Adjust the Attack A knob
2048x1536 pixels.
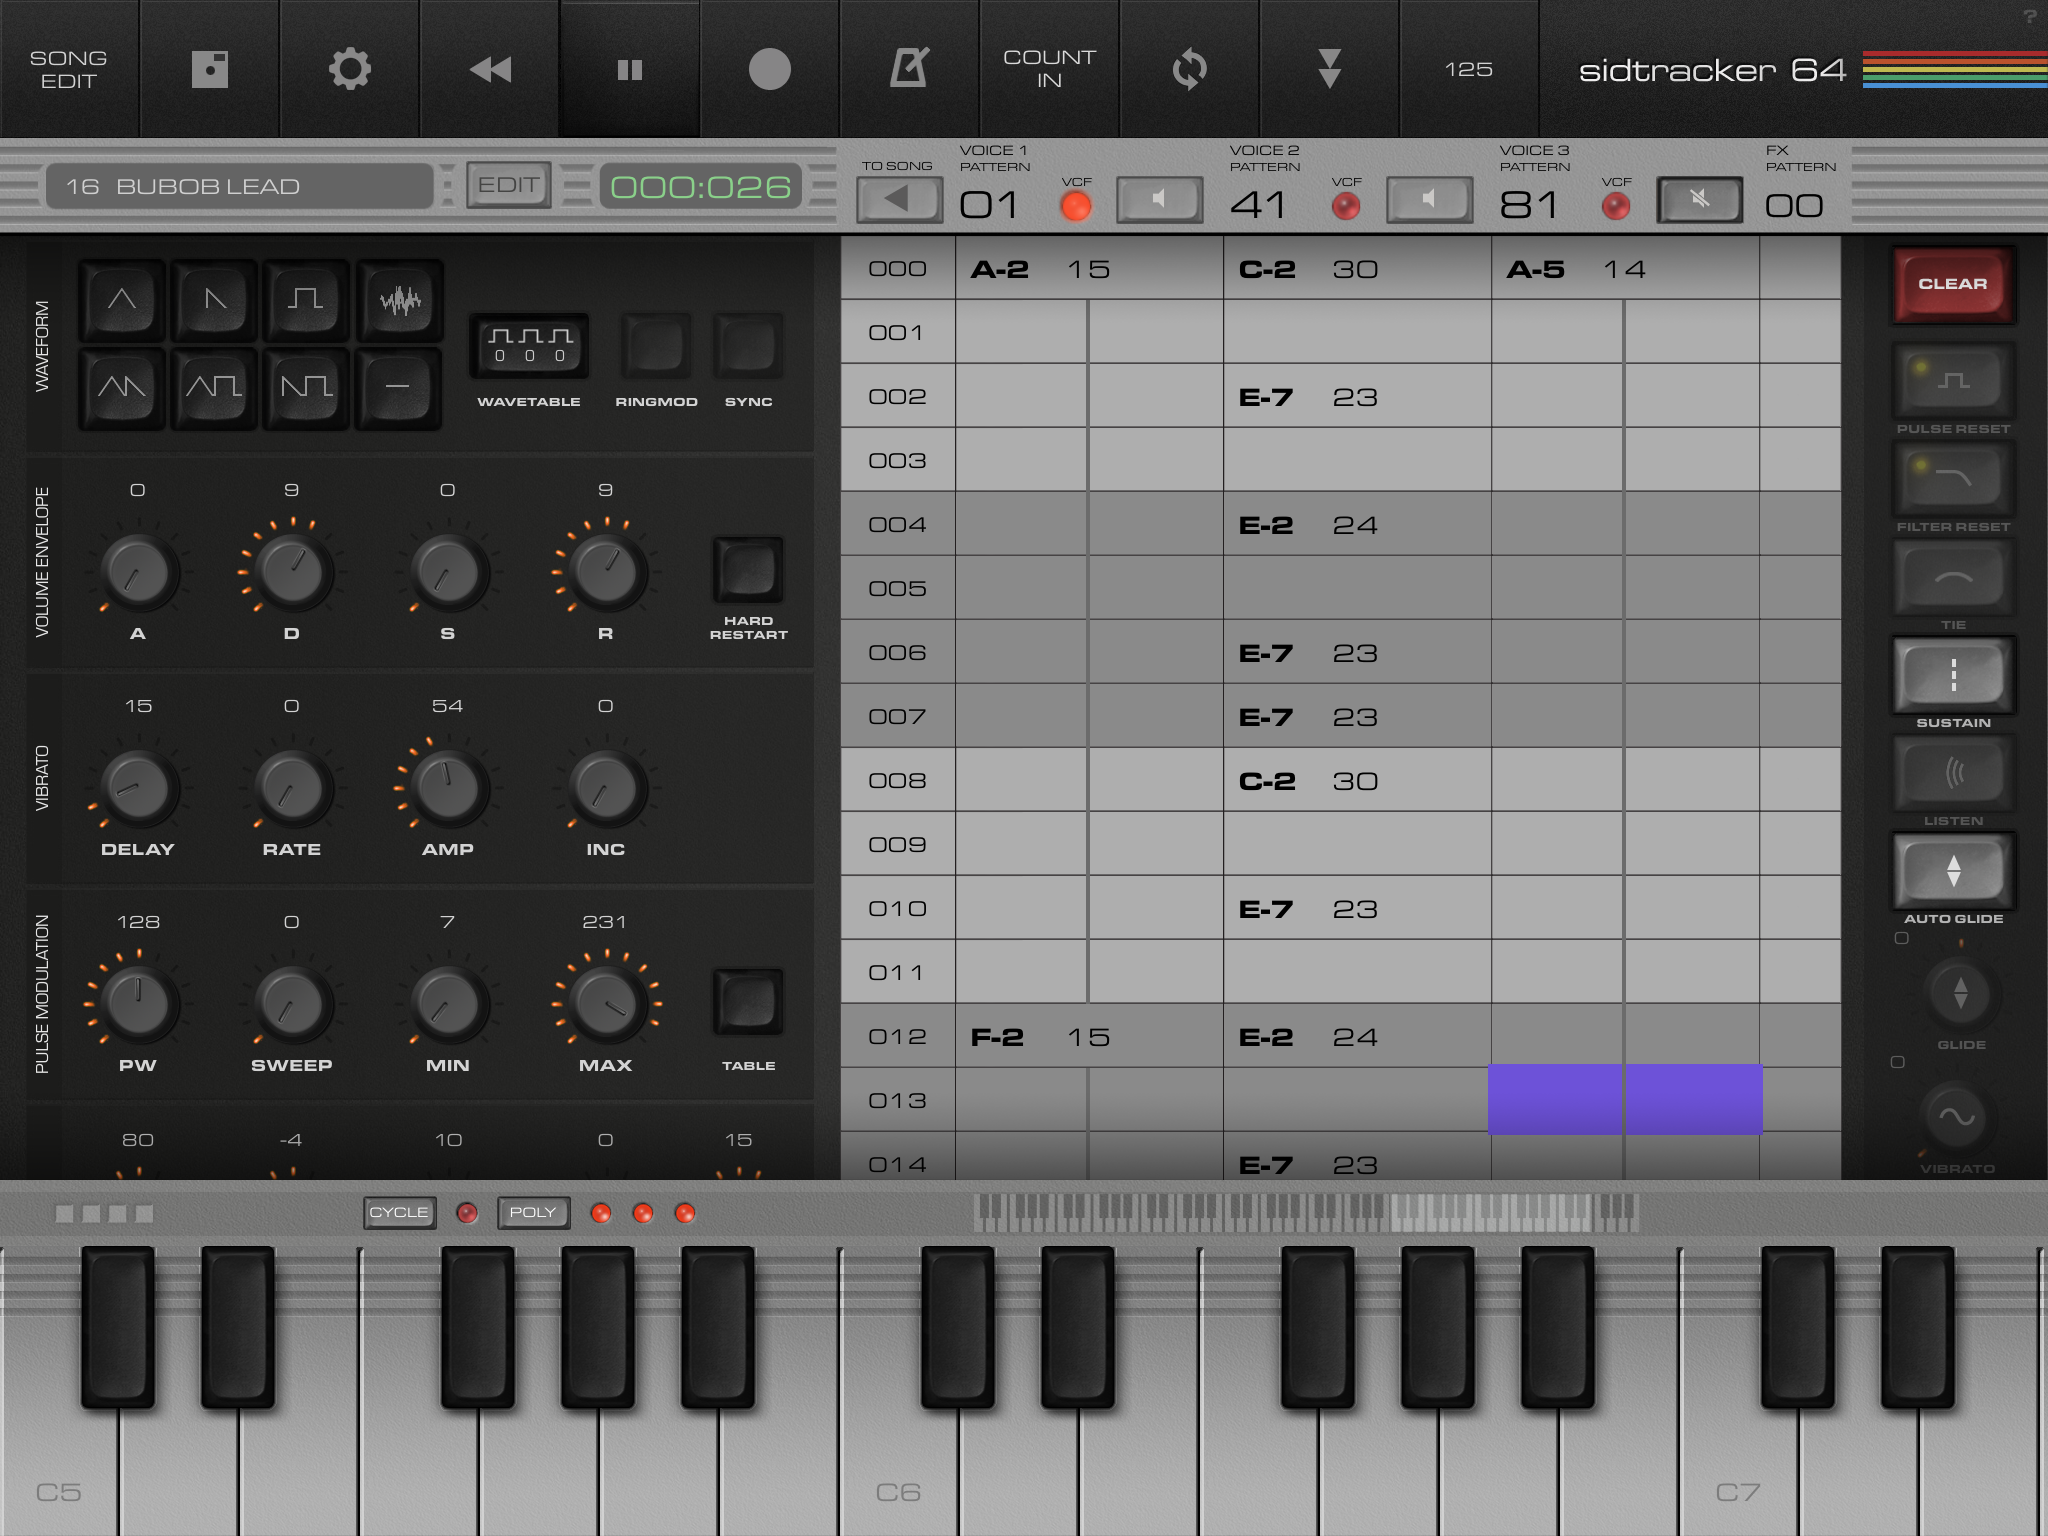pos(139,572)
